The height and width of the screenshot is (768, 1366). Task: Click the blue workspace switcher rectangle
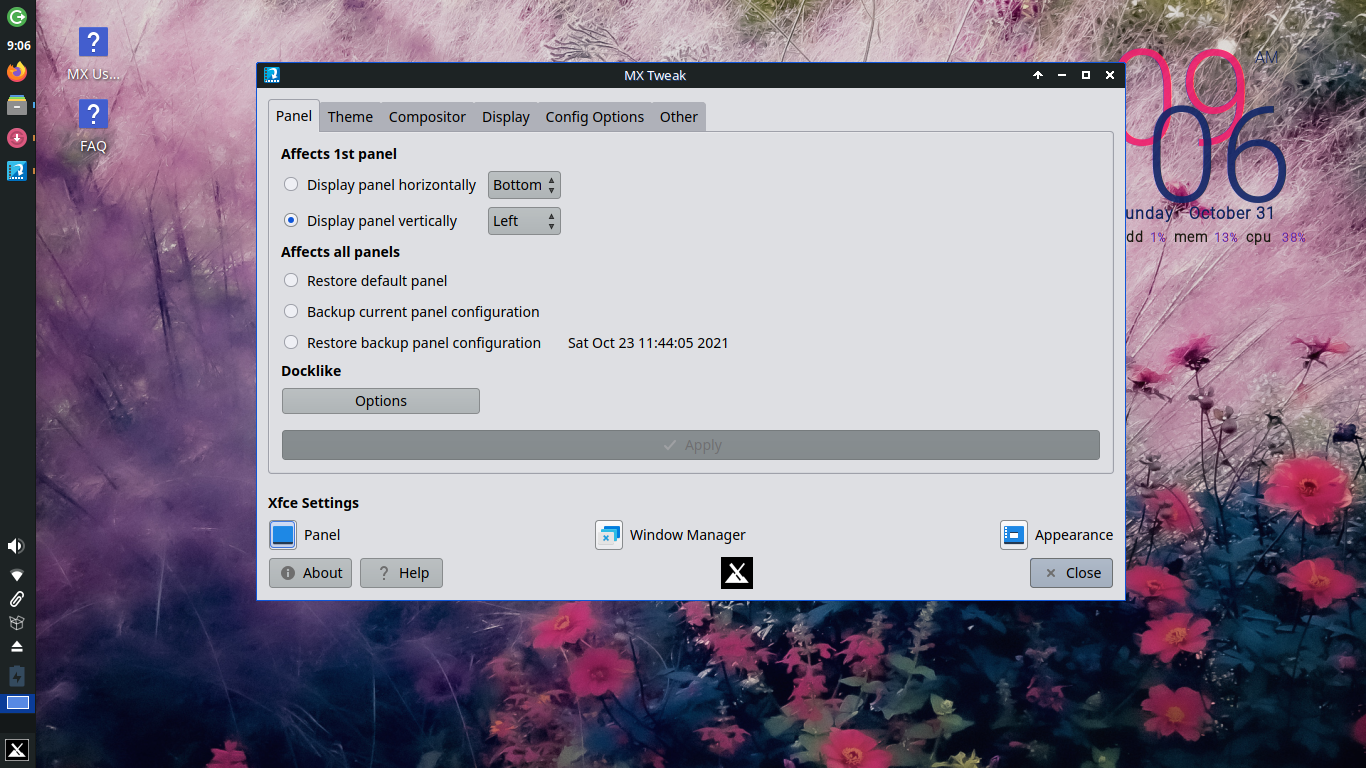pyautogui.click(x=18, y=703)
